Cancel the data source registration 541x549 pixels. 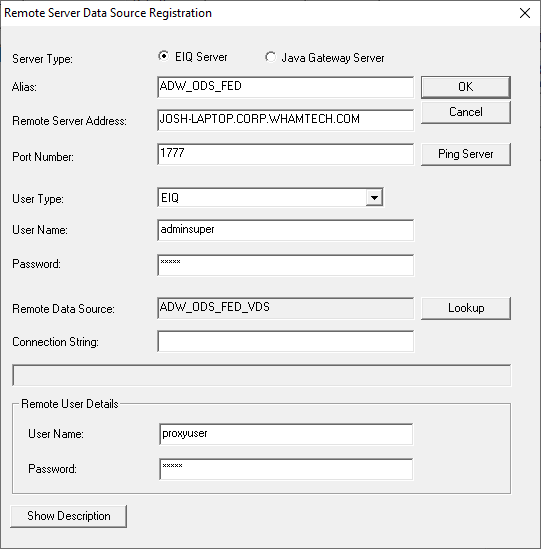click(466, 112)
